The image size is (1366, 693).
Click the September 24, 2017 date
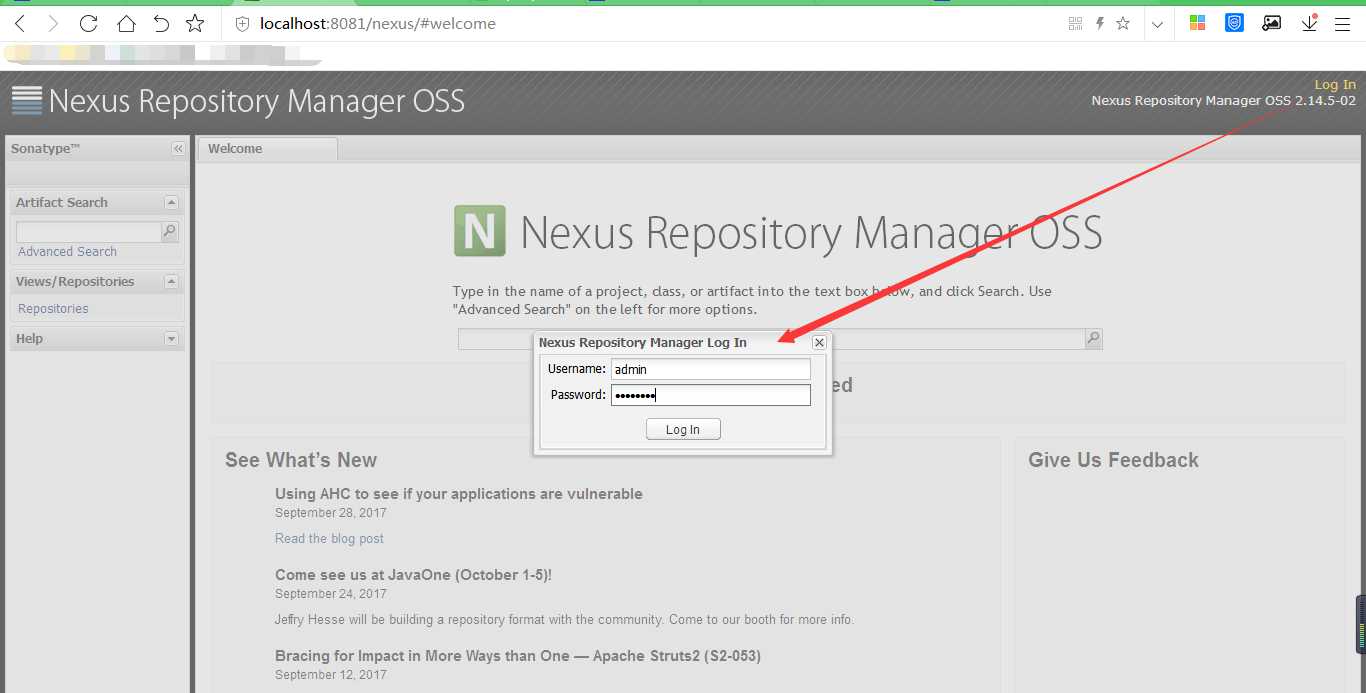331,594
